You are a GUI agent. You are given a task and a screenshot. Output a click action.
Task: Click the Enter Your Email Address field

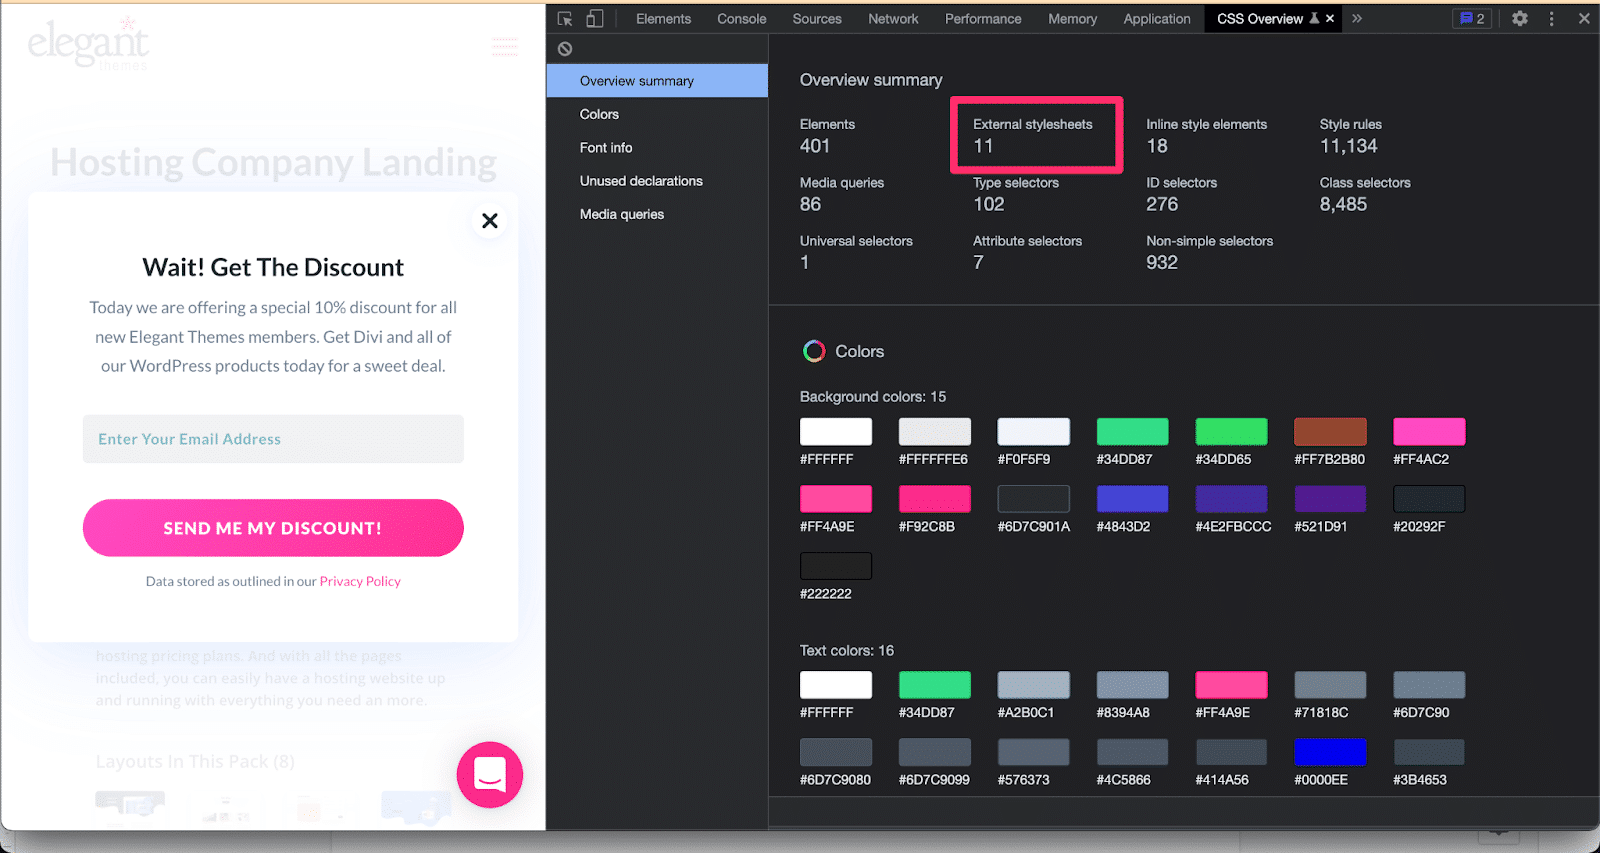tap(273, 439)
